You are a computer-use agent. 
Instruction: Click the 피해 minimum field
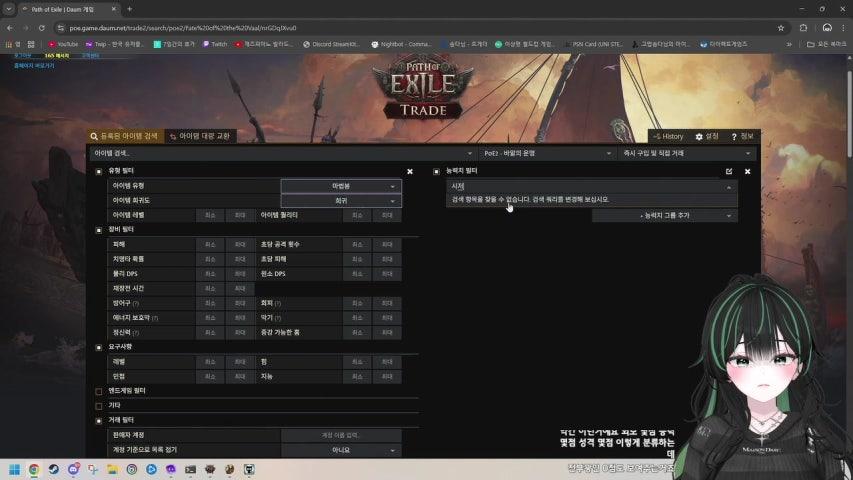tap(210, 245)
